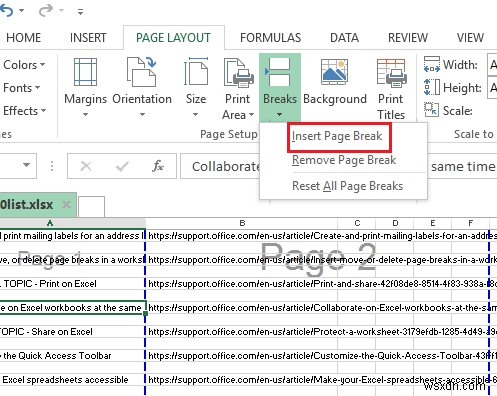Expand the theme Colors dropdown
The height and width of the screenshot is (396, 497).
pyautogui.click(x=24, y=65)
